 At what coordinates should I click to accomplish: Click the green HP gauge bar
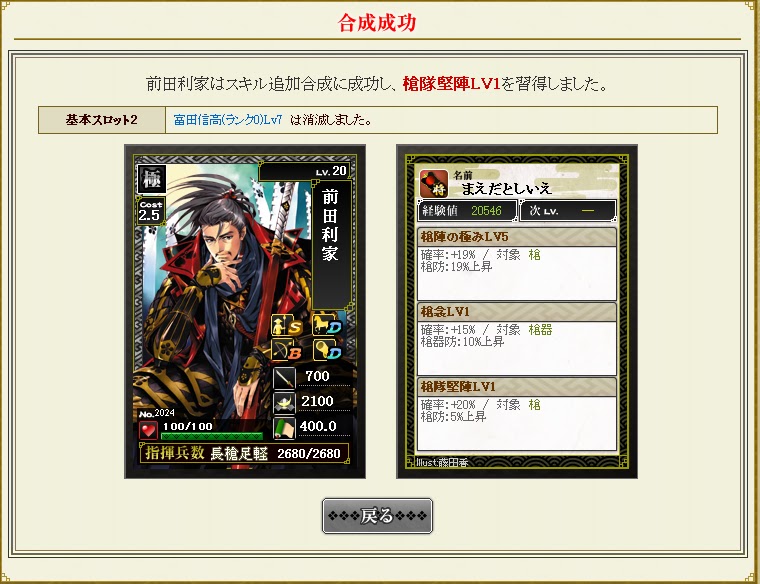click(212, 436)
